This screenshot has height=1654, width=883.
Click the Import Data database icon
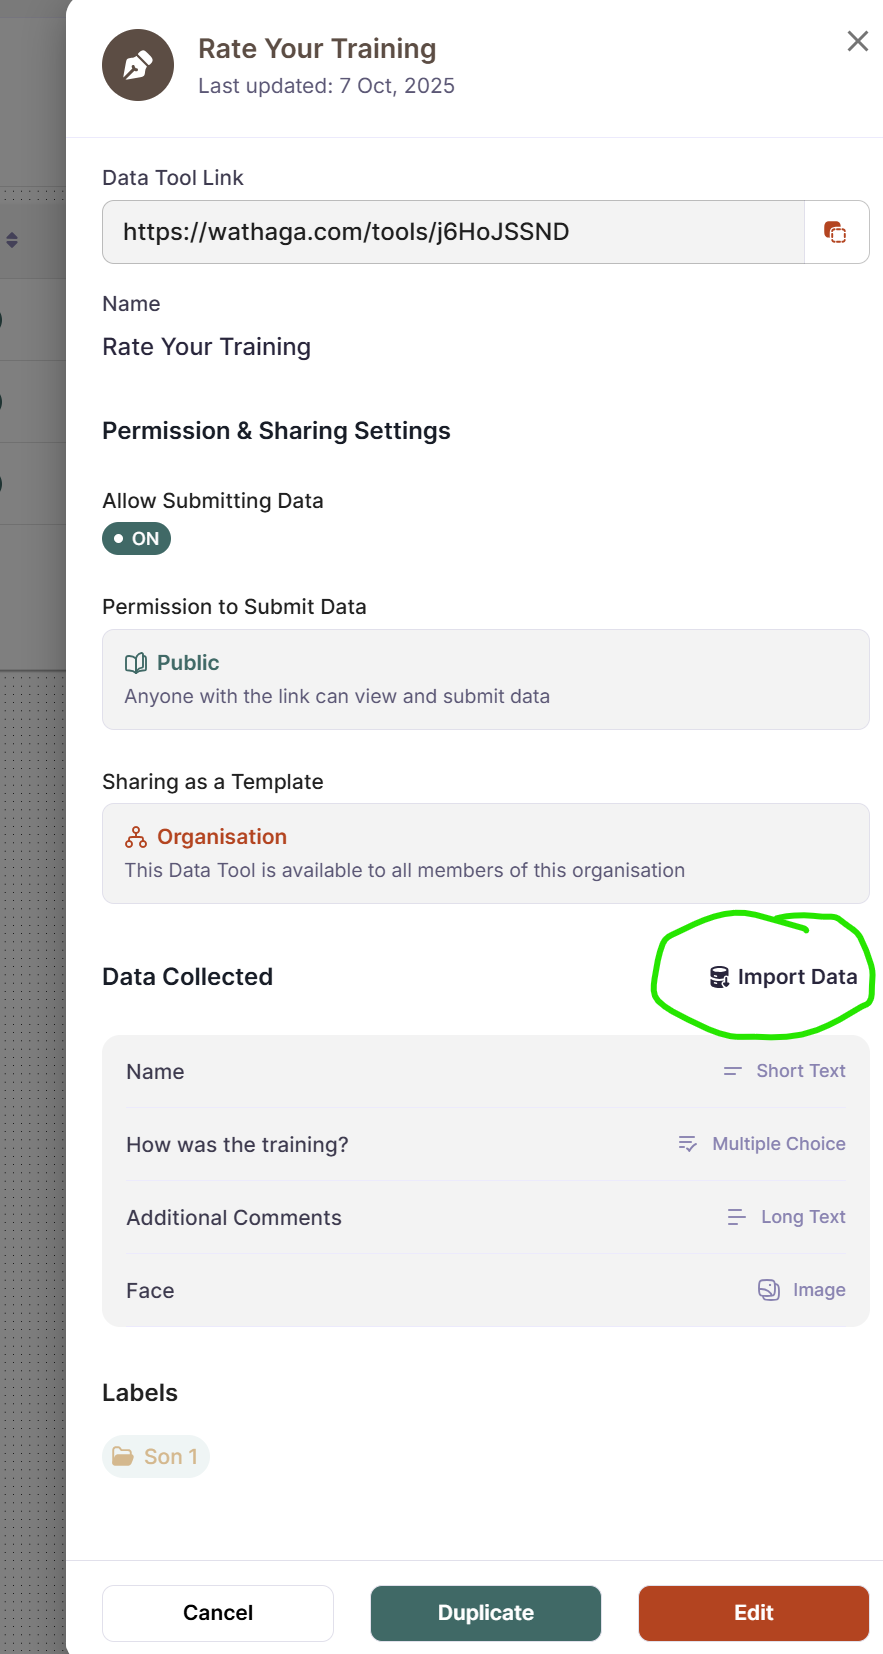coord(719,977)
